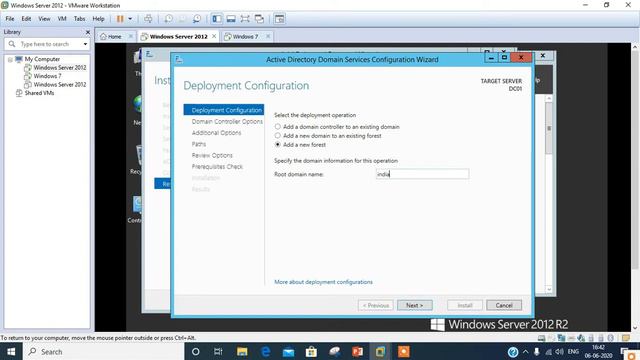Click the < Previous button
The width and height of the screenshot is (640, 360).
(376, 305)
